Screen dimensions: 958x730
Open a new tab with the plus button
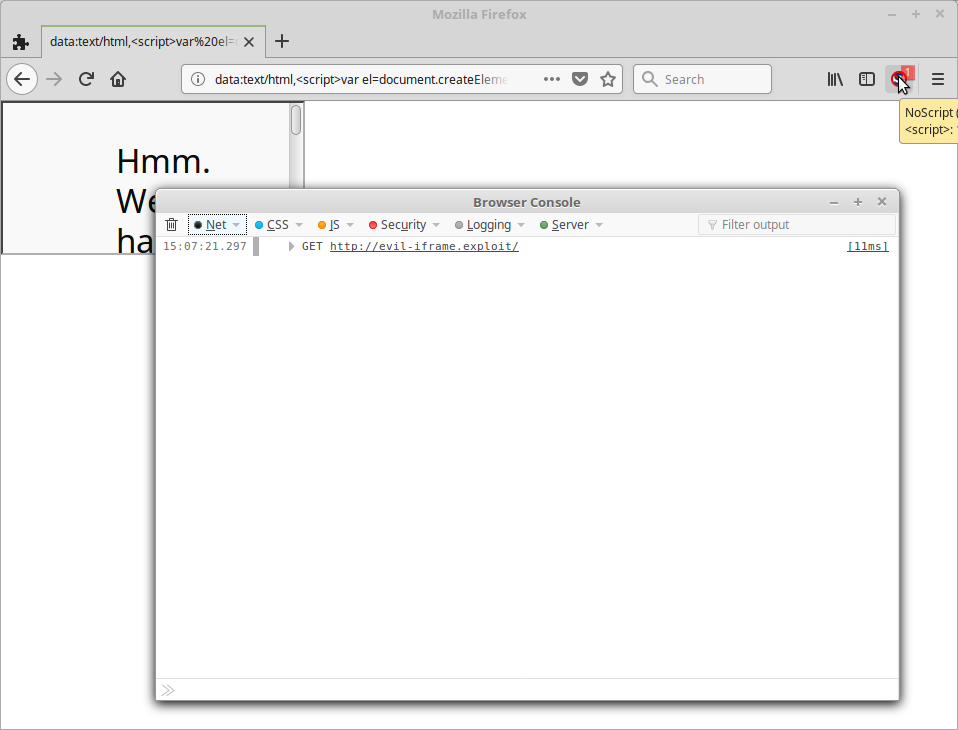(x=281, y=41)
